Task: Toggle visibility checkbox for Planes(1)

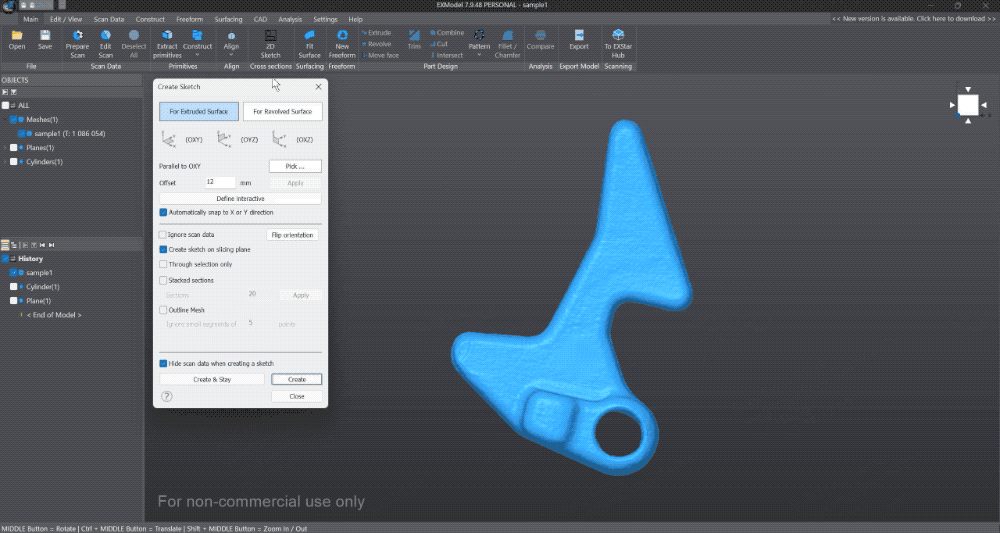Action: point(14,148)
